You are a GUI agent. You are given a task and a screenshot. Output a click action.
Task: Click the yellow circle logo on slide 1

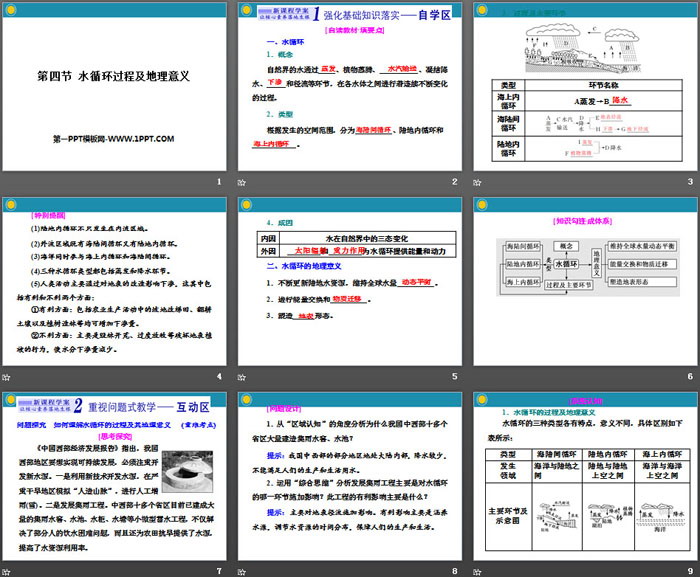[x=11, y=10]
